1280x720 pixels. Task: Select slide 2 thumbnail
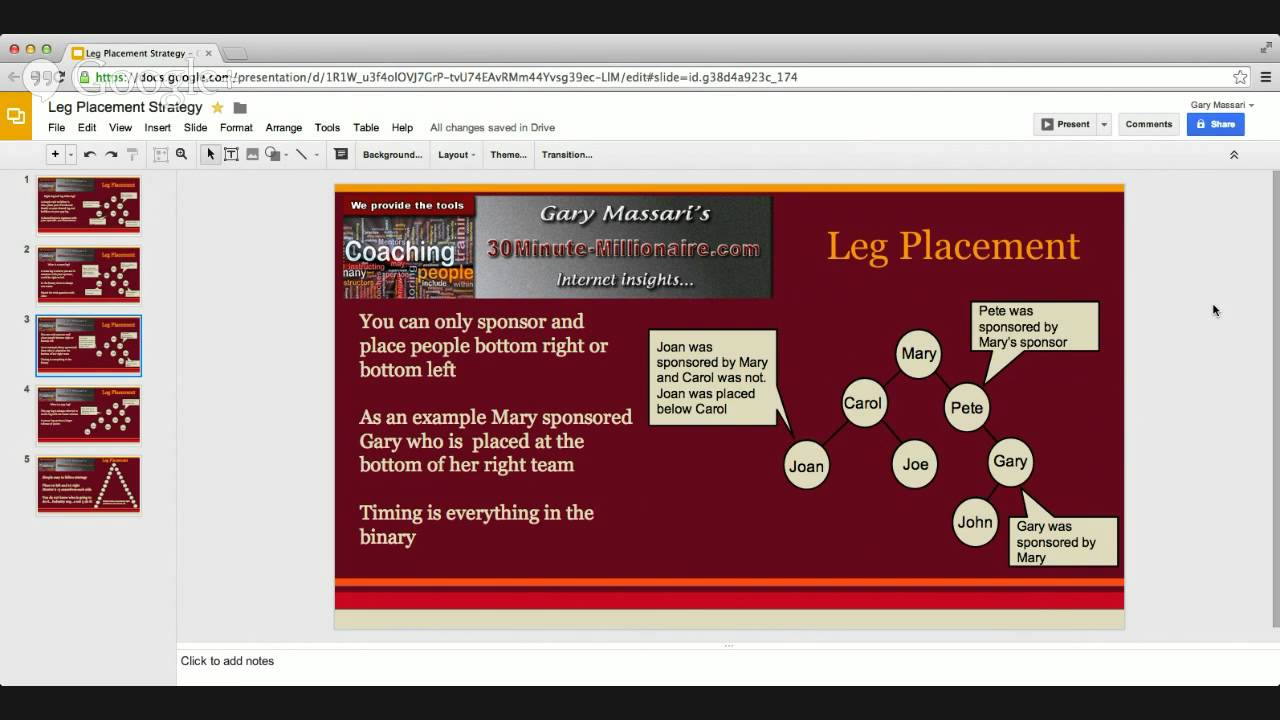click(x=89, y=275)
